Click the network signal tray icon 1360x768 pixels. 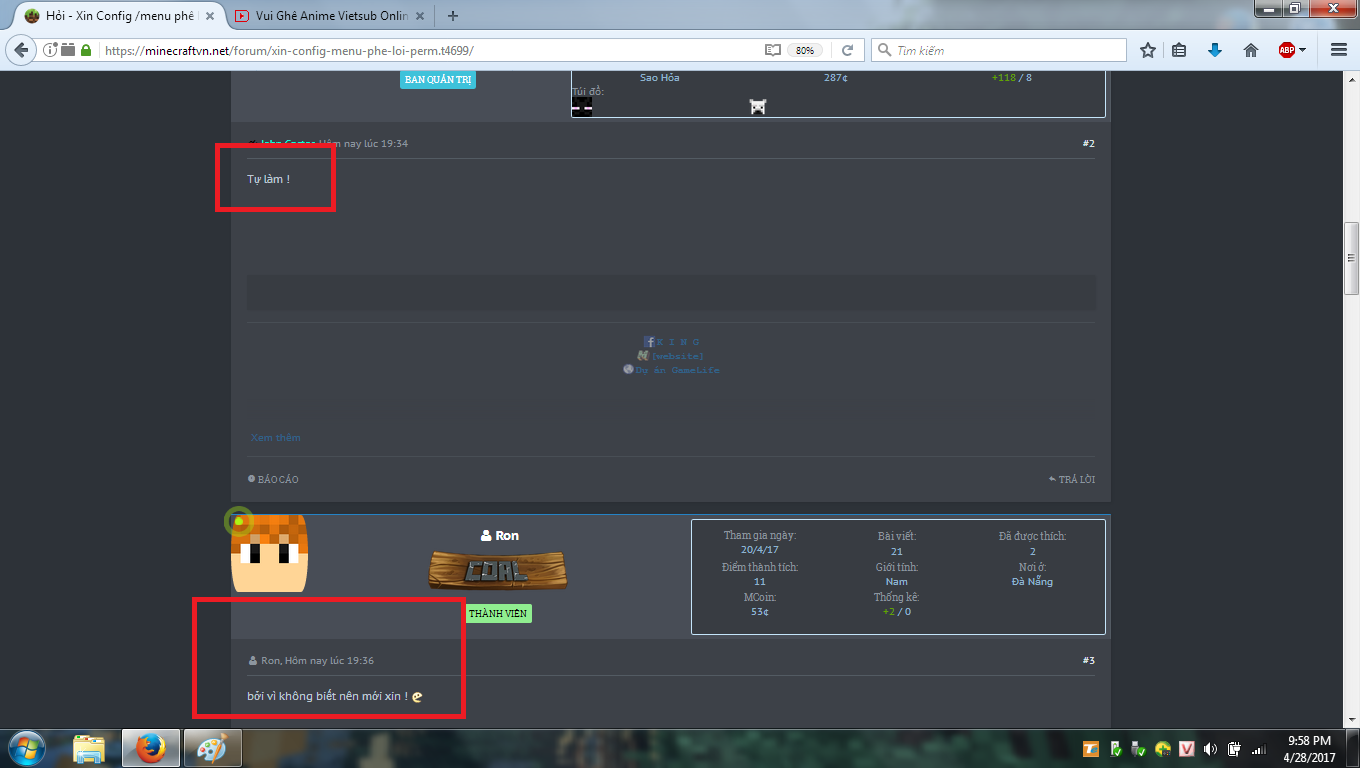click(1258, 748)
